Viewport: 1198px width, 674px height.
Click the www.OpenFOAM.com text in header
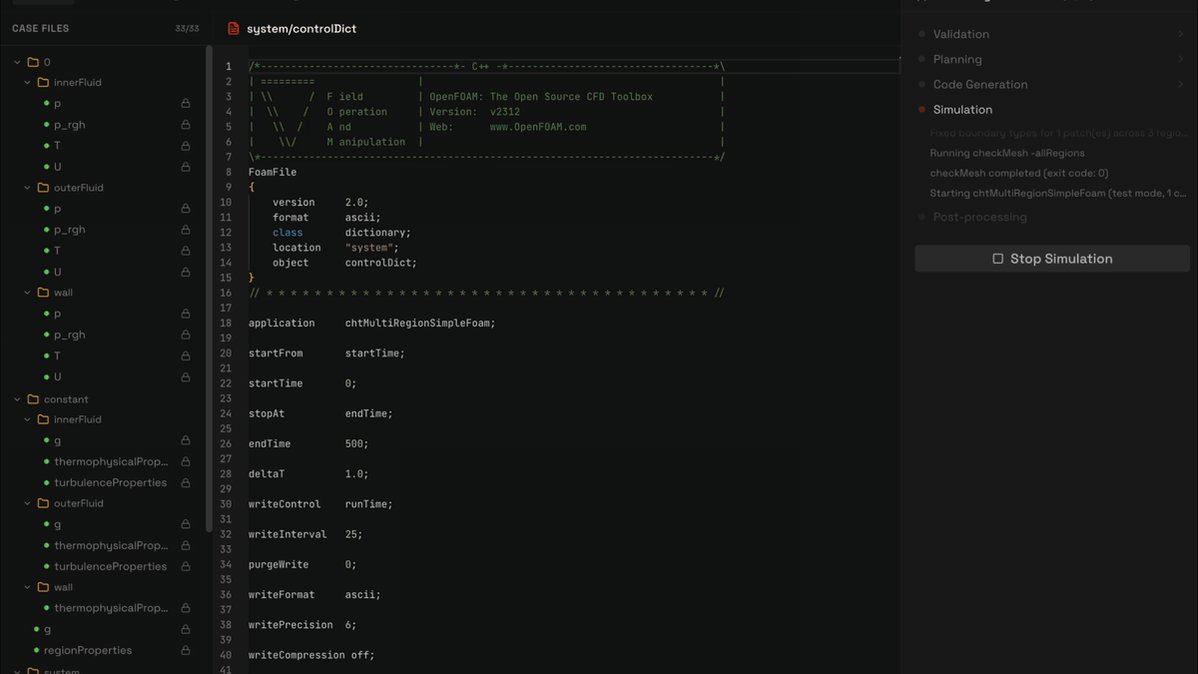tap(538, 127)
